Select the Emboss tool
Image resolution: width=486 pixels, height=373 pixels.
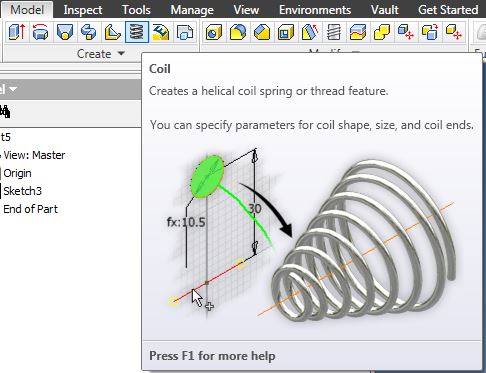click(161, 32)
